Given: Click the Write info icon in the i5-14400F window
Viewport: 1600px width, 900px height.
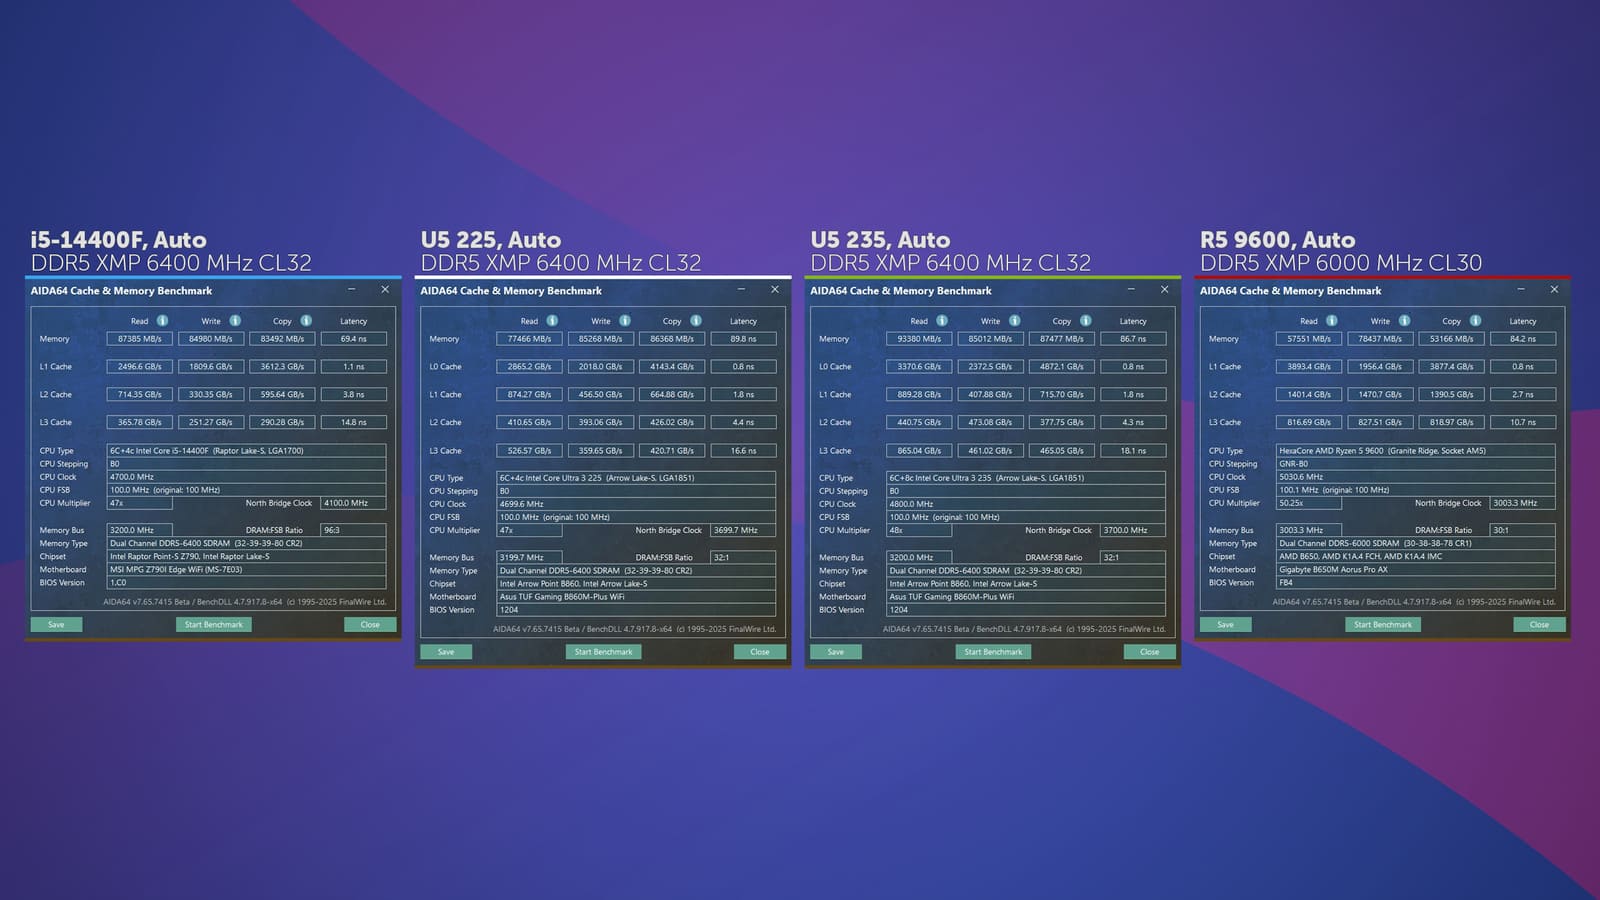Looking at the screenshot, I should [x=235, y=321].
